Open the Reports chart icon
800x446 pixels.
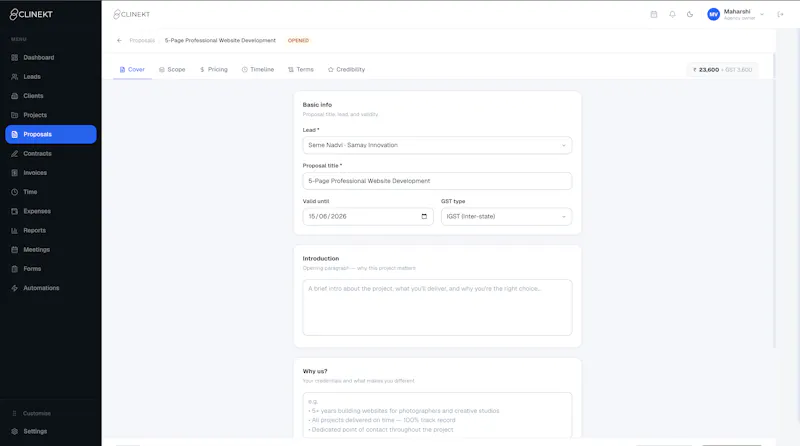click(14, 231)
